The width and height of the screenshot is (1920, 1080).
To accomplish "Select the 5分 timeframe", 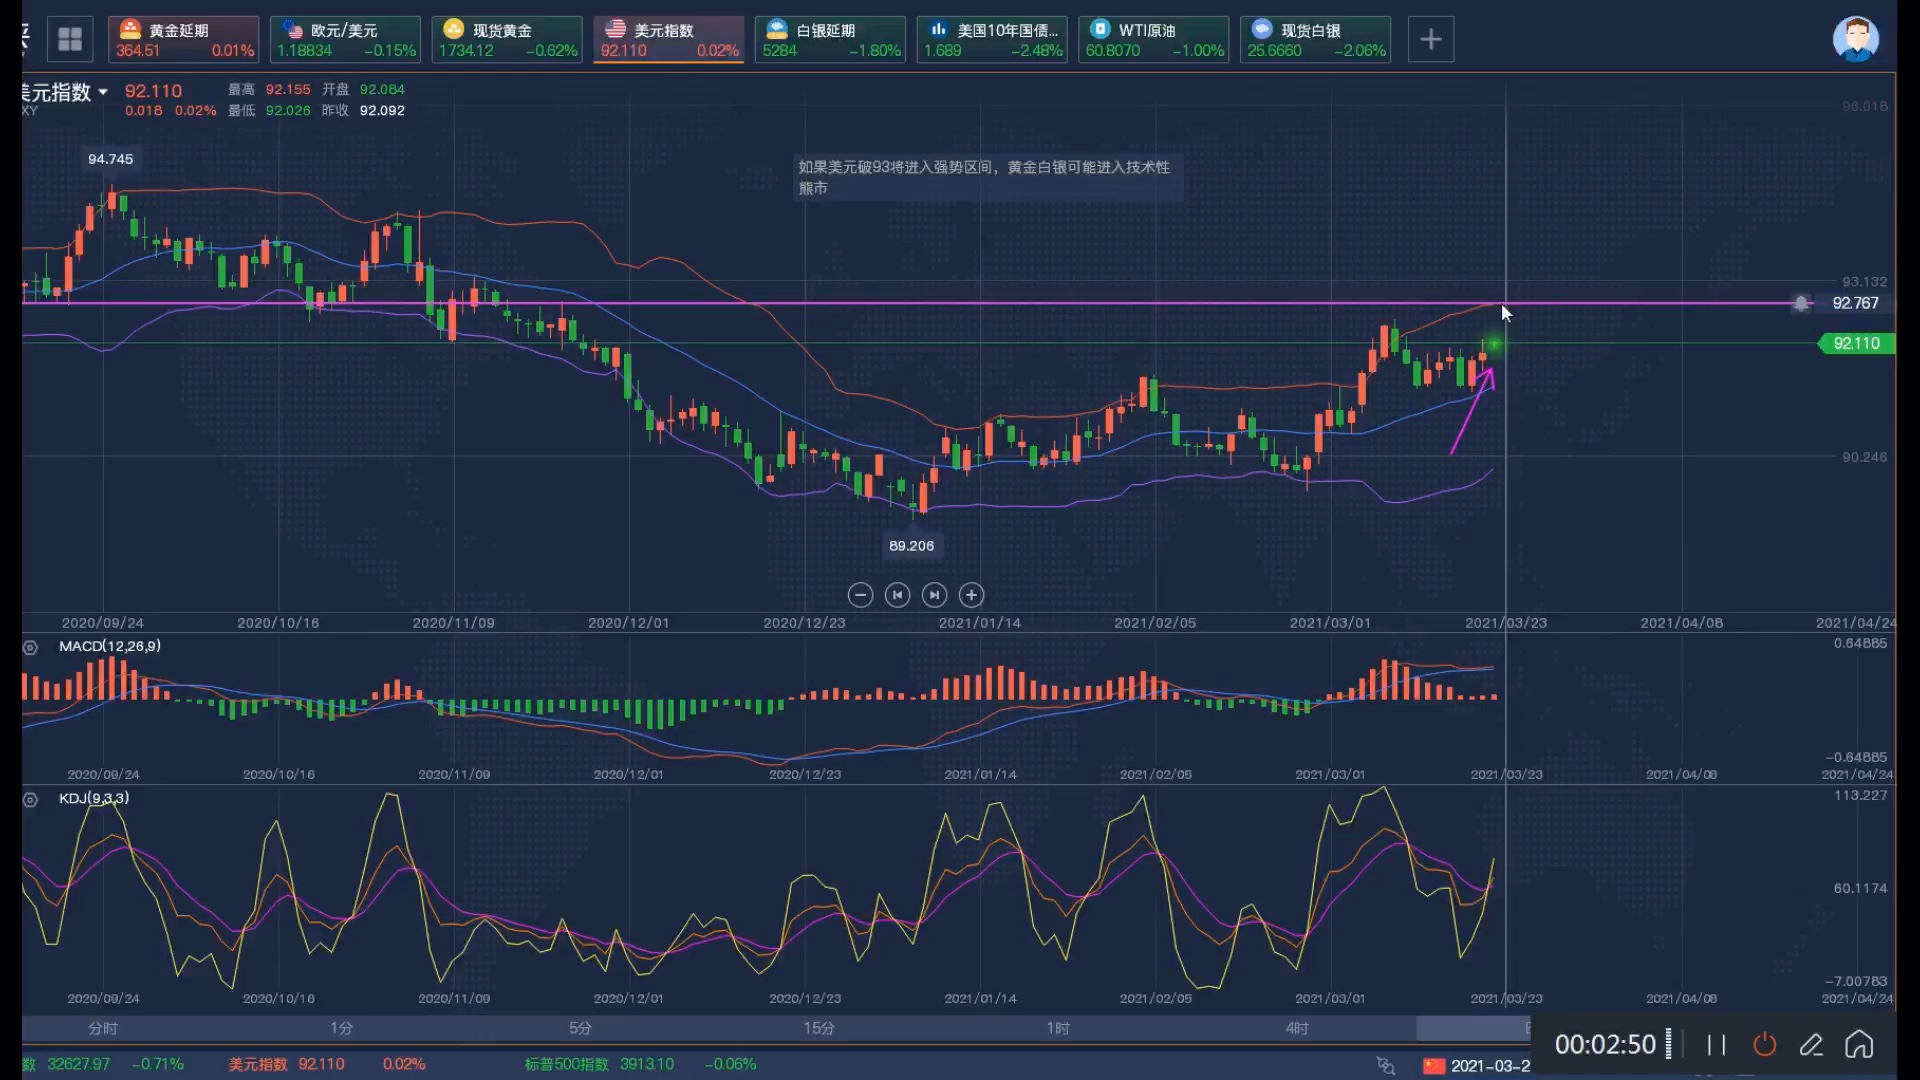I will pyautogui.click(x=580, y=1028).
